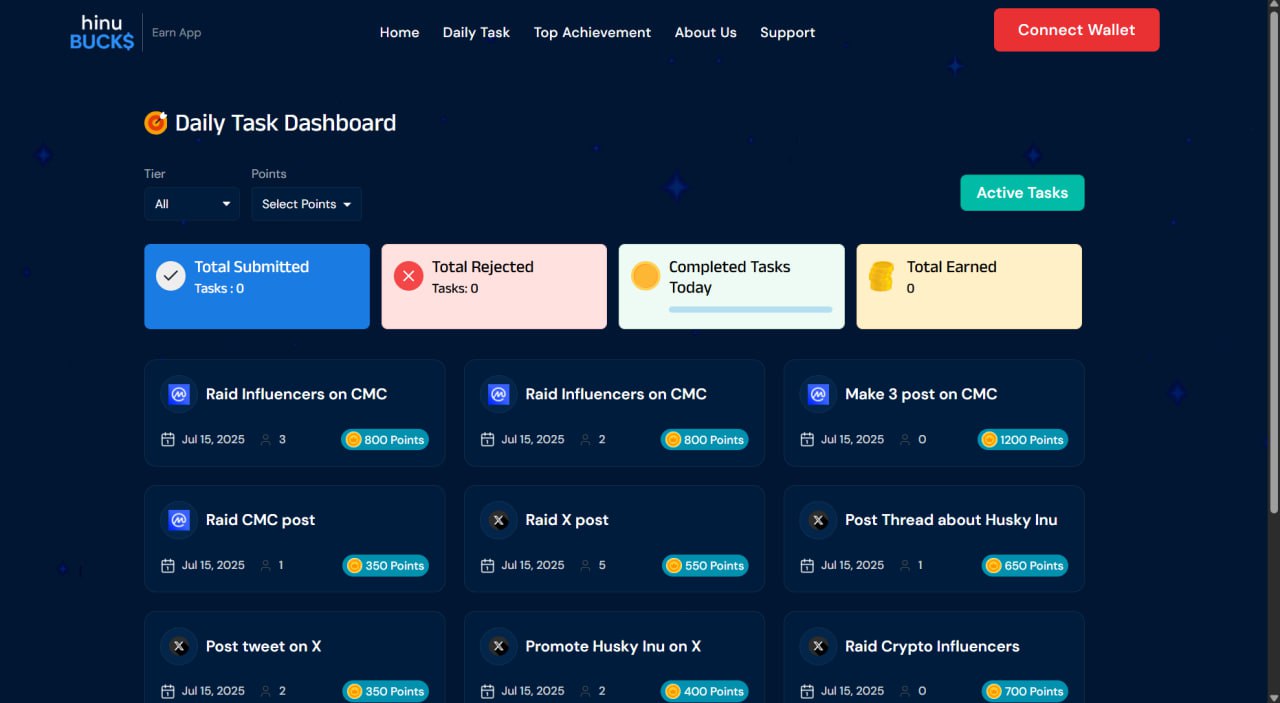
Task: Open Top Achievement in the navigation
Action: tap(592, 32)
